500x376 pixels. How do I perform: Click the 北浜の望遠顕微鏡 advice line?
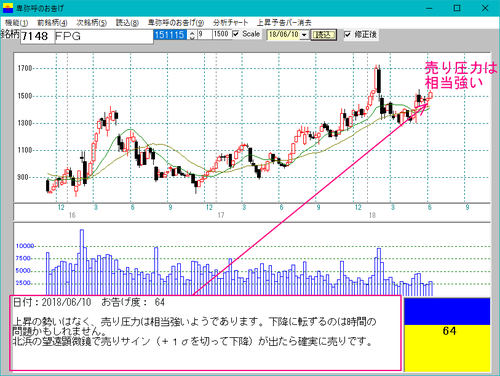(192, 341)
